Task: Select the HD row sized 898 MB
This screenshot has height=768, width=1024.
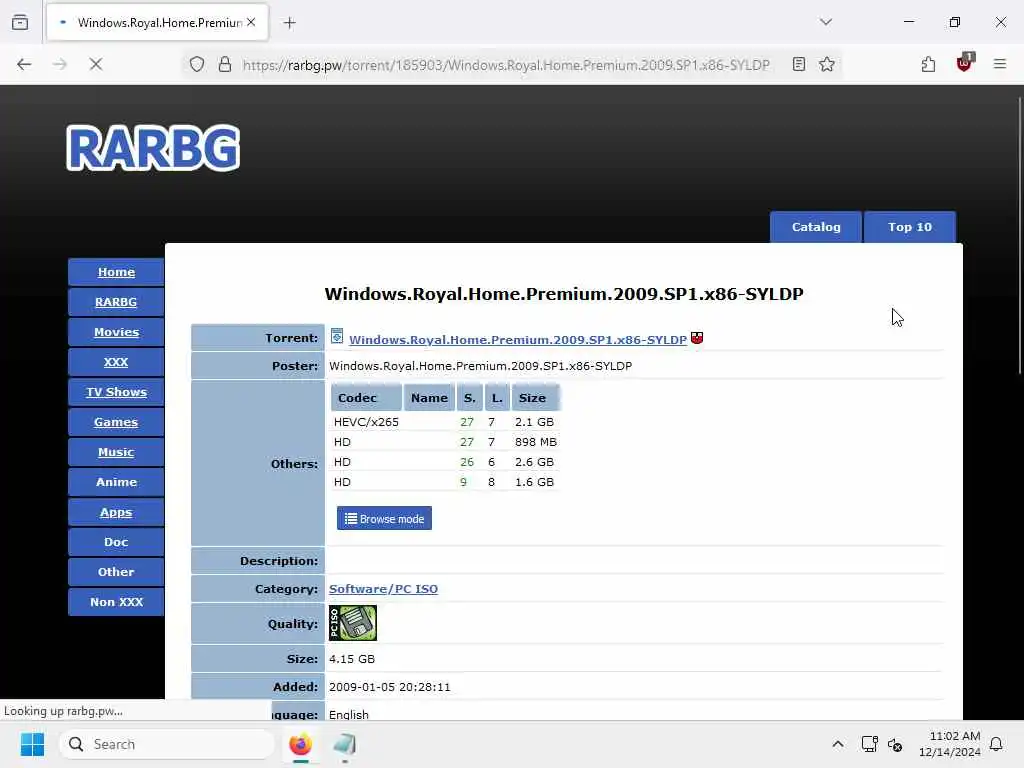Action: point(445,442)
